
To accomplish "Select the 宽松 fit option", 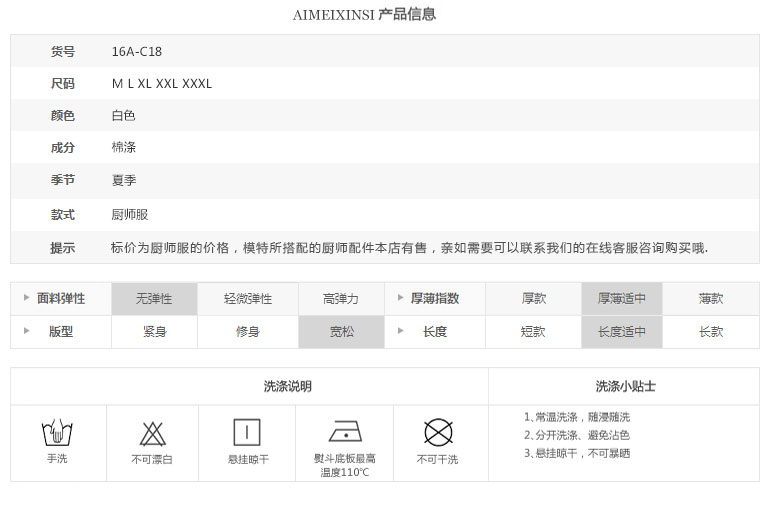I will 342,332.
